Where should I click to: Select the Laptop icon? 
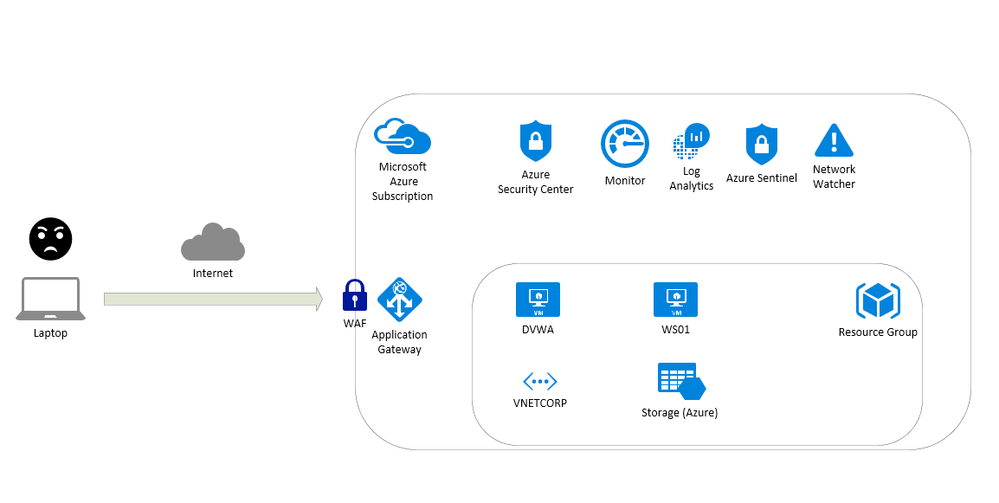[x=50, y=299]
